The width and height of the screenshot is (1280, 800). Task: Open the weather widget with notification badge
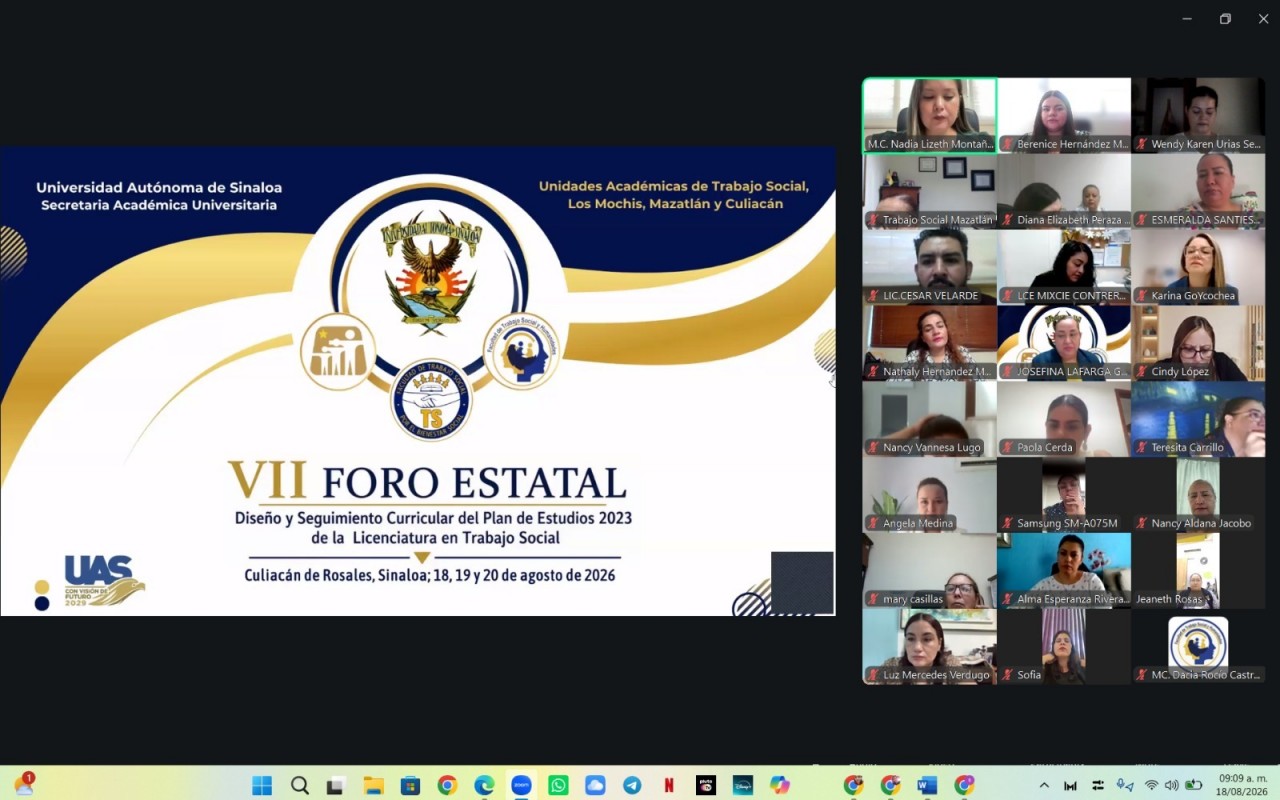(x=23, y=784)
